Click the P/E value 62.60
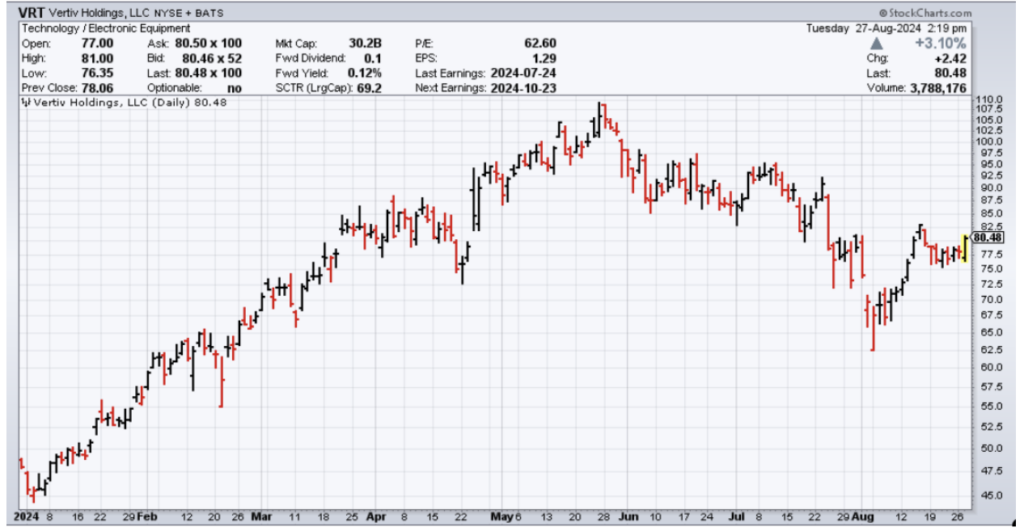 point(540,44)
